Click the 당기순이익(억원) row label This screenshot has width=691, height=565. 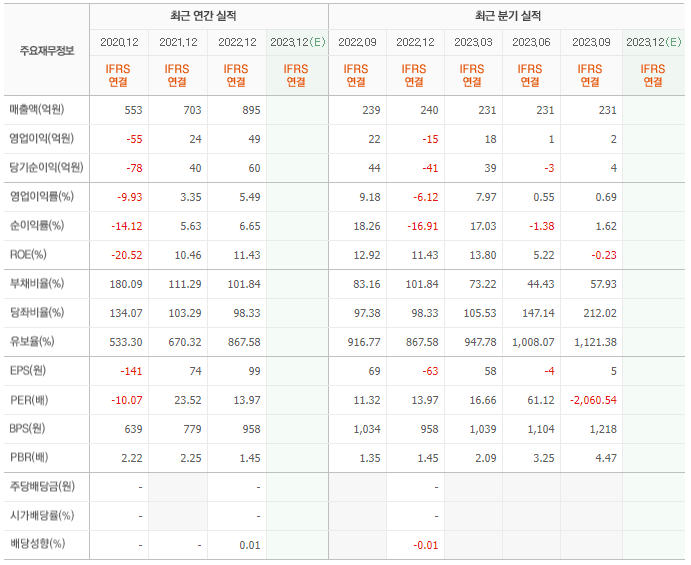pos(46,167)
